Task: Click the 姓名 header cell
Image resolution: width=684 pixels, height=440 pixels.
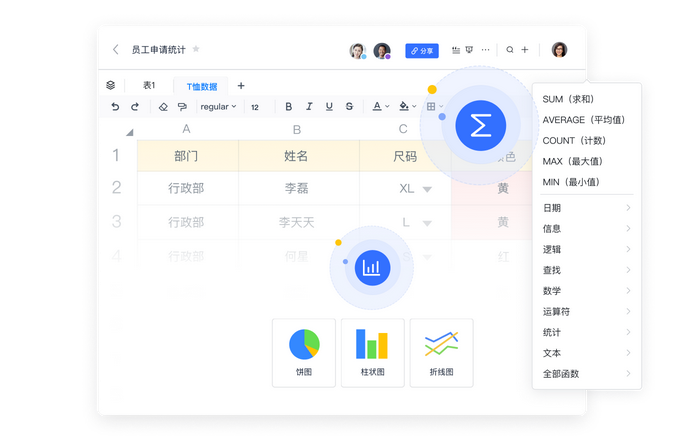Action: [x=299, y=156]
